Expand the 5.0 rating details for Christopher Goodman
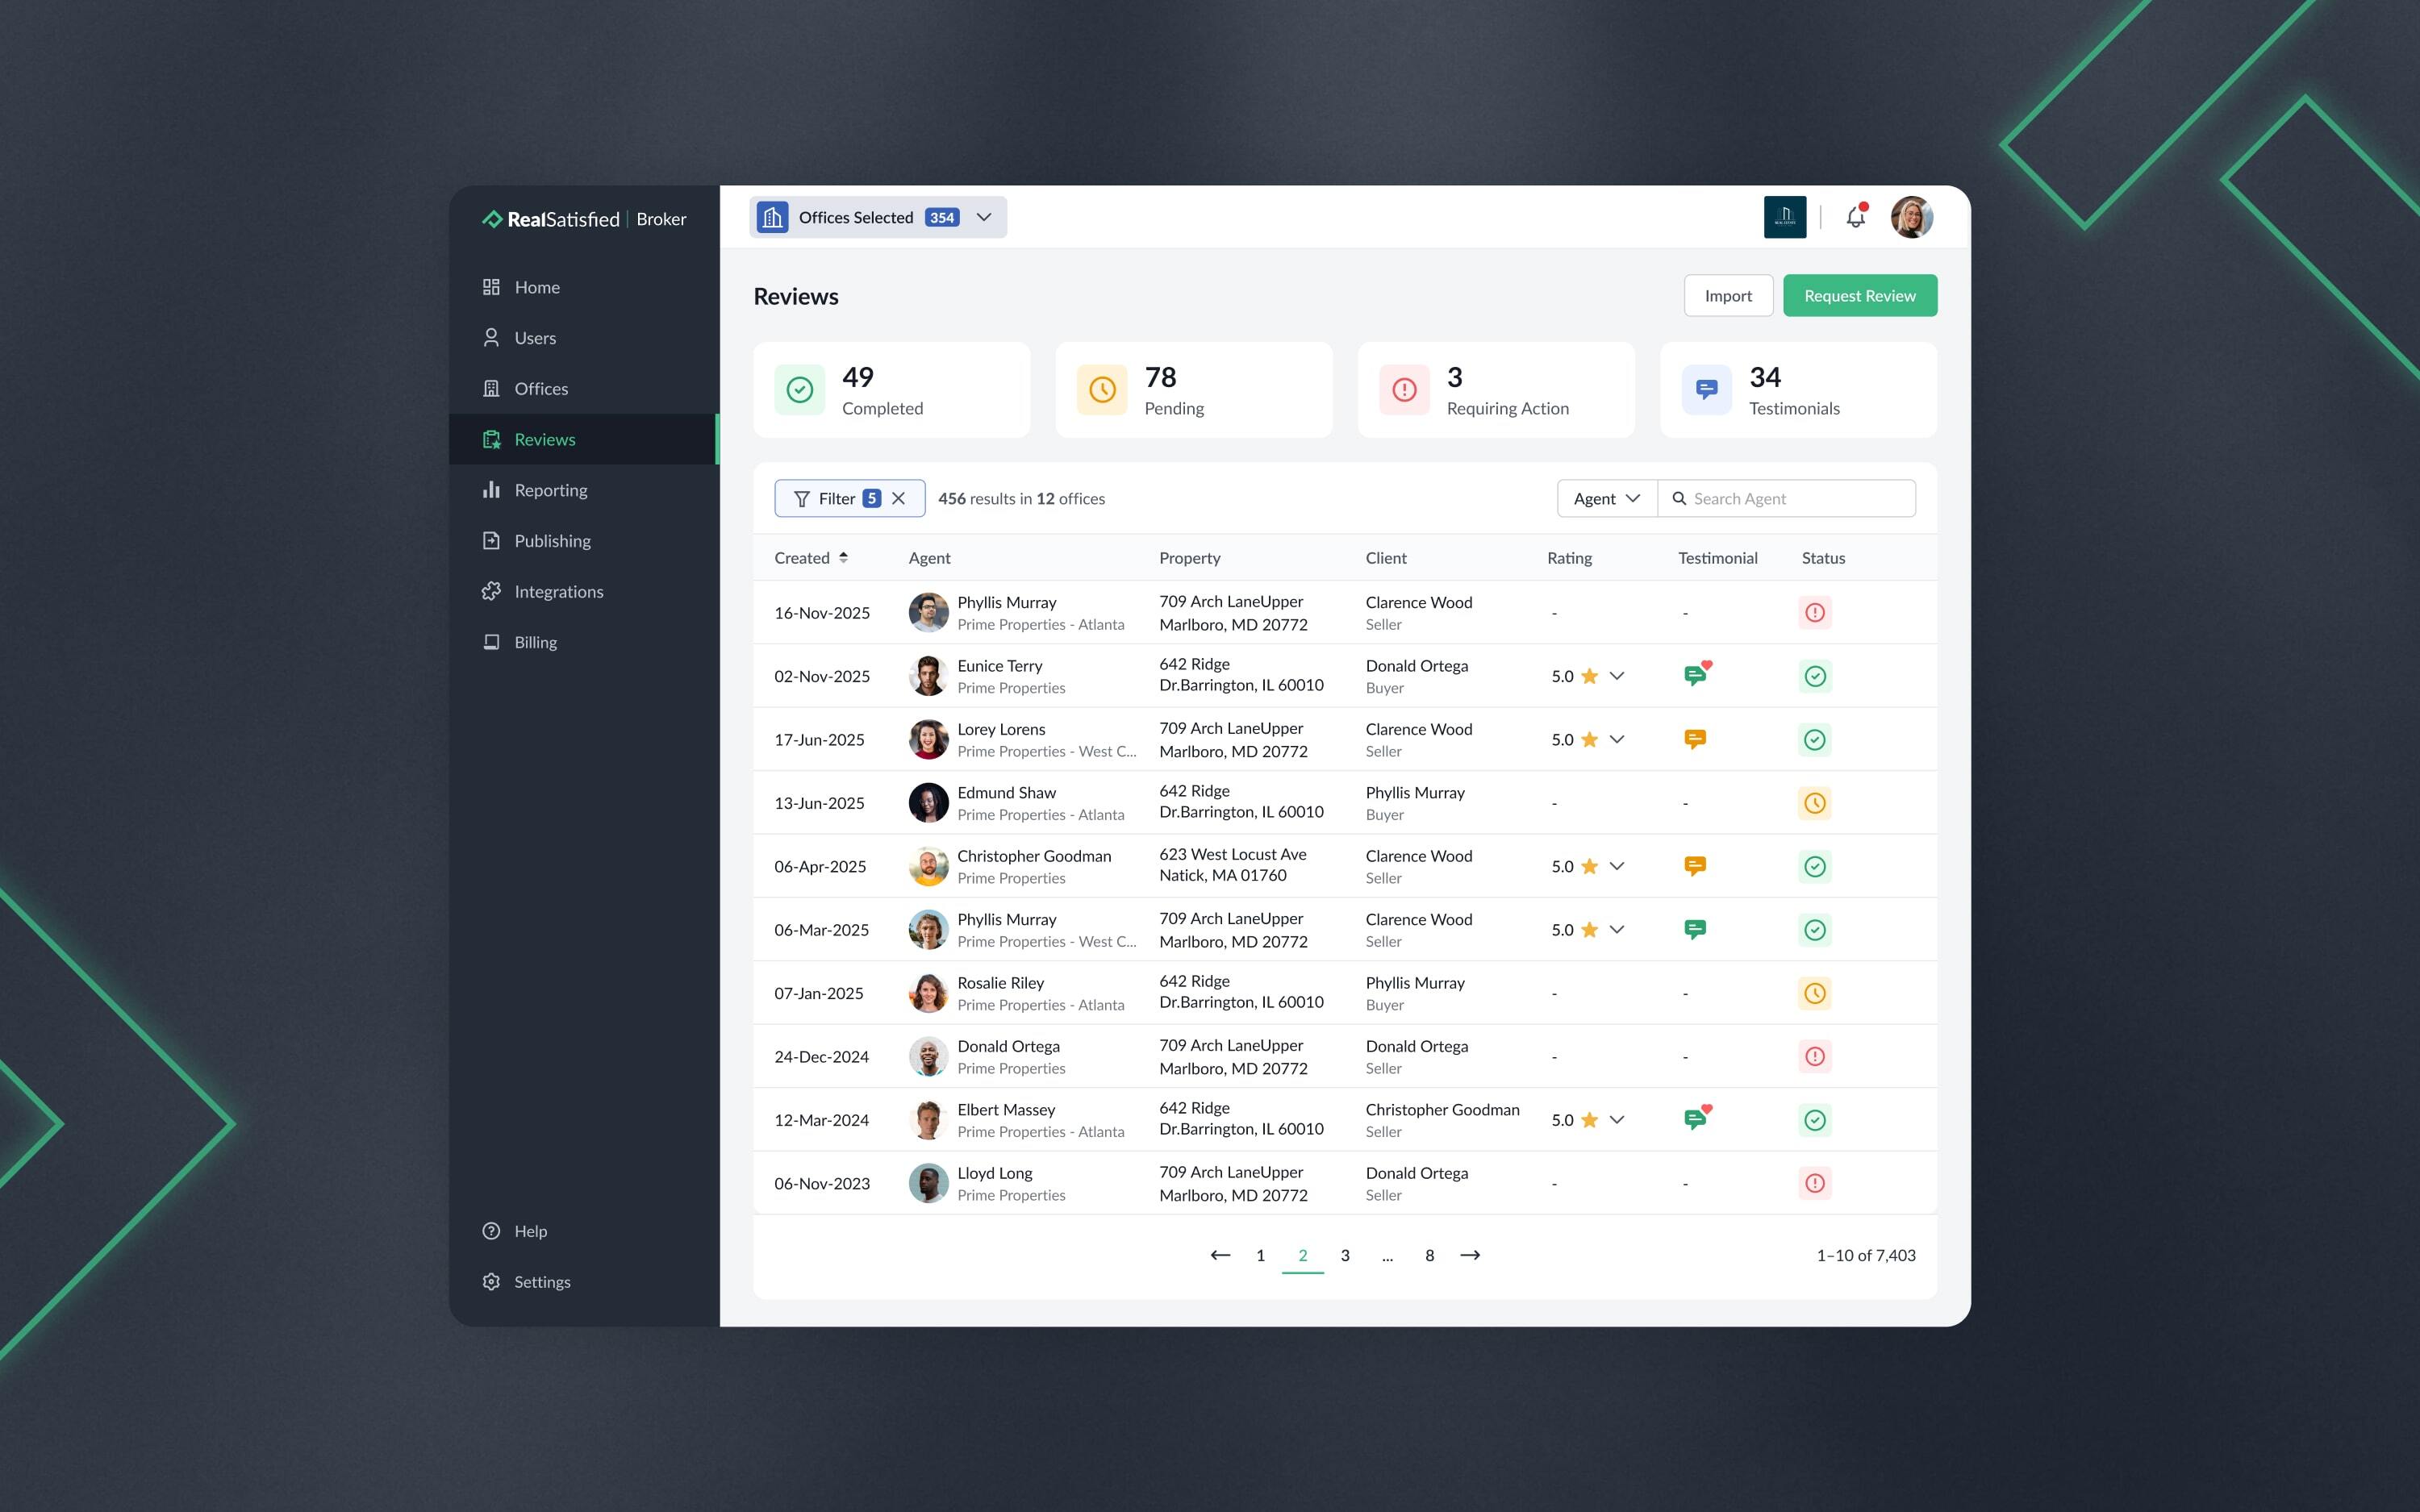Viewport: 2420px width, 1512px height. coord(1618,866)
